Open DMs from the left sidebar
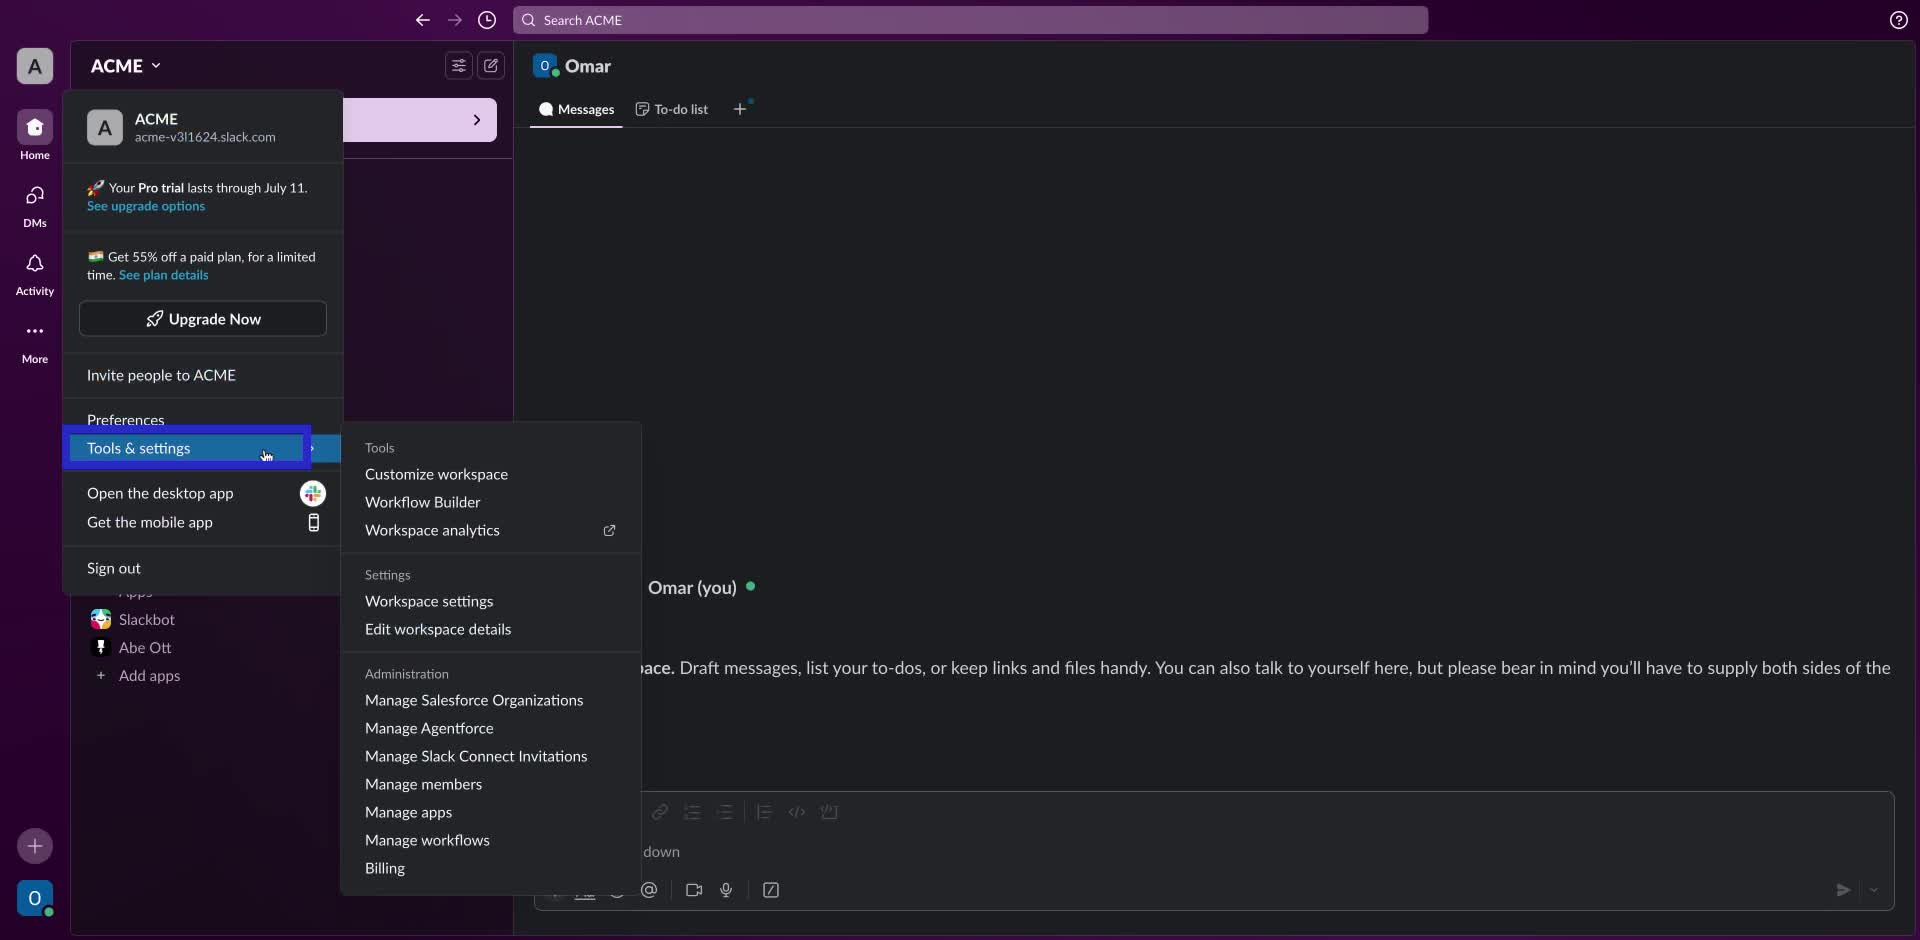Viewport: 1920px width, 940px height. click(34, 204)
